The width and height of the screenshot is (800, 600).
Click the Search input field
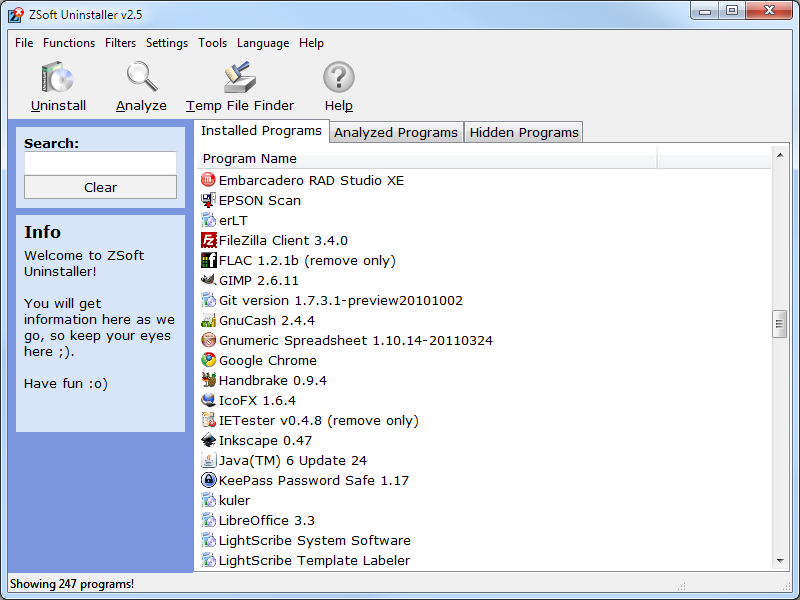pyautogui.click(x=100, y=163)
